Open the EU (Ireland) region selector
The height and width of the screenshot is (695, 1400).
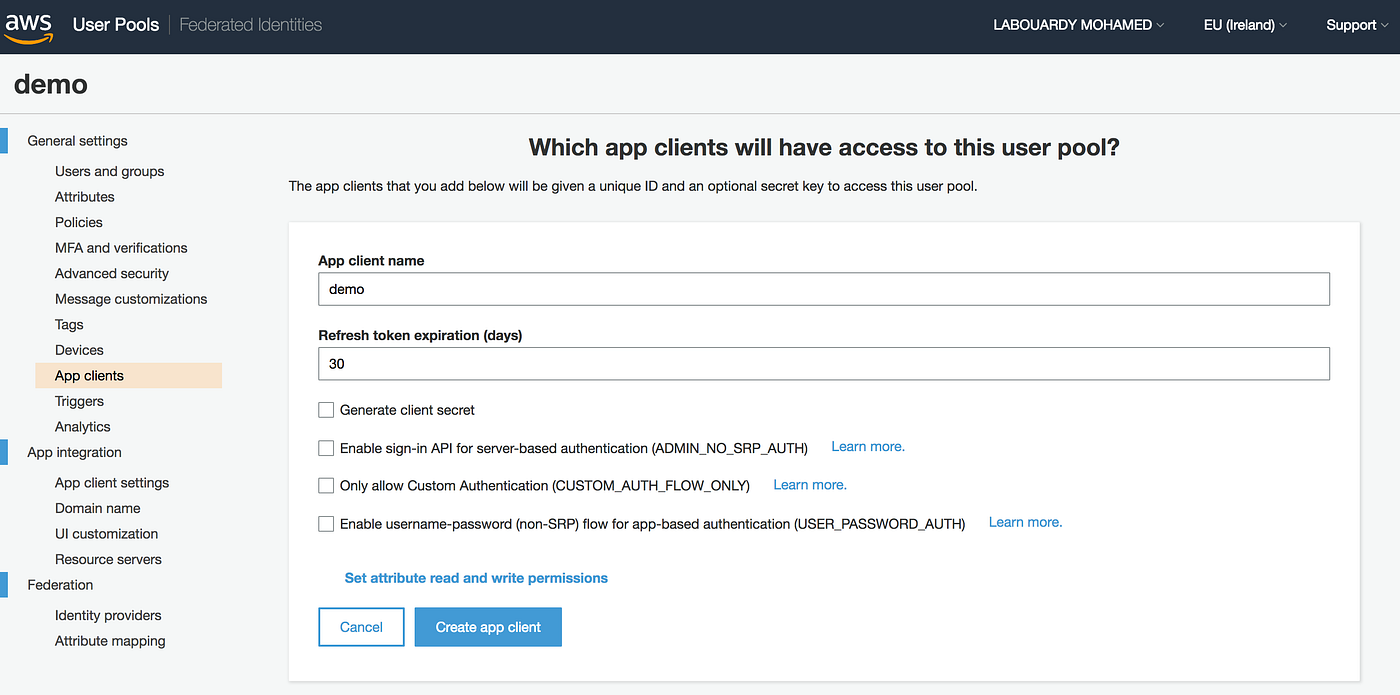point(1243,25)
